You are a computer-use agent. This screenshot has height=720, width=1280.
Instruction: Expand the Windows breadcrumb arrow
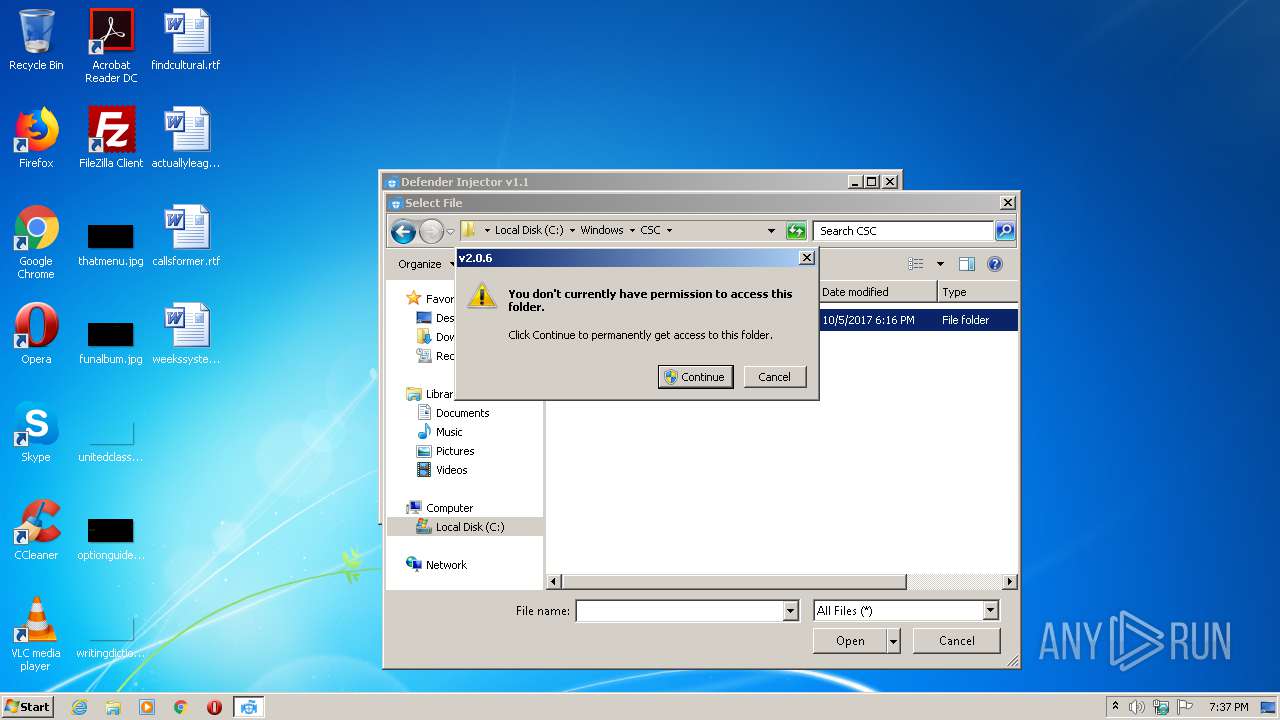point(632,231)
